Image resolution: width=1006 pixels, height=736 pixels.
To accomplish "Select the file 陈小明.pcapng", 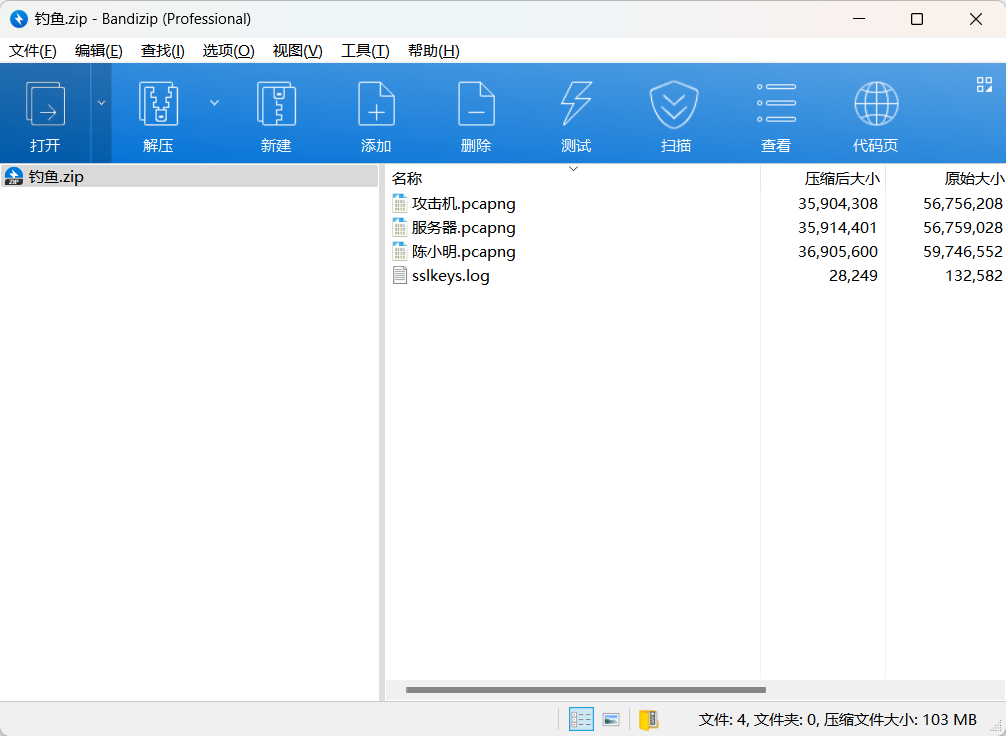I will 463,252.
